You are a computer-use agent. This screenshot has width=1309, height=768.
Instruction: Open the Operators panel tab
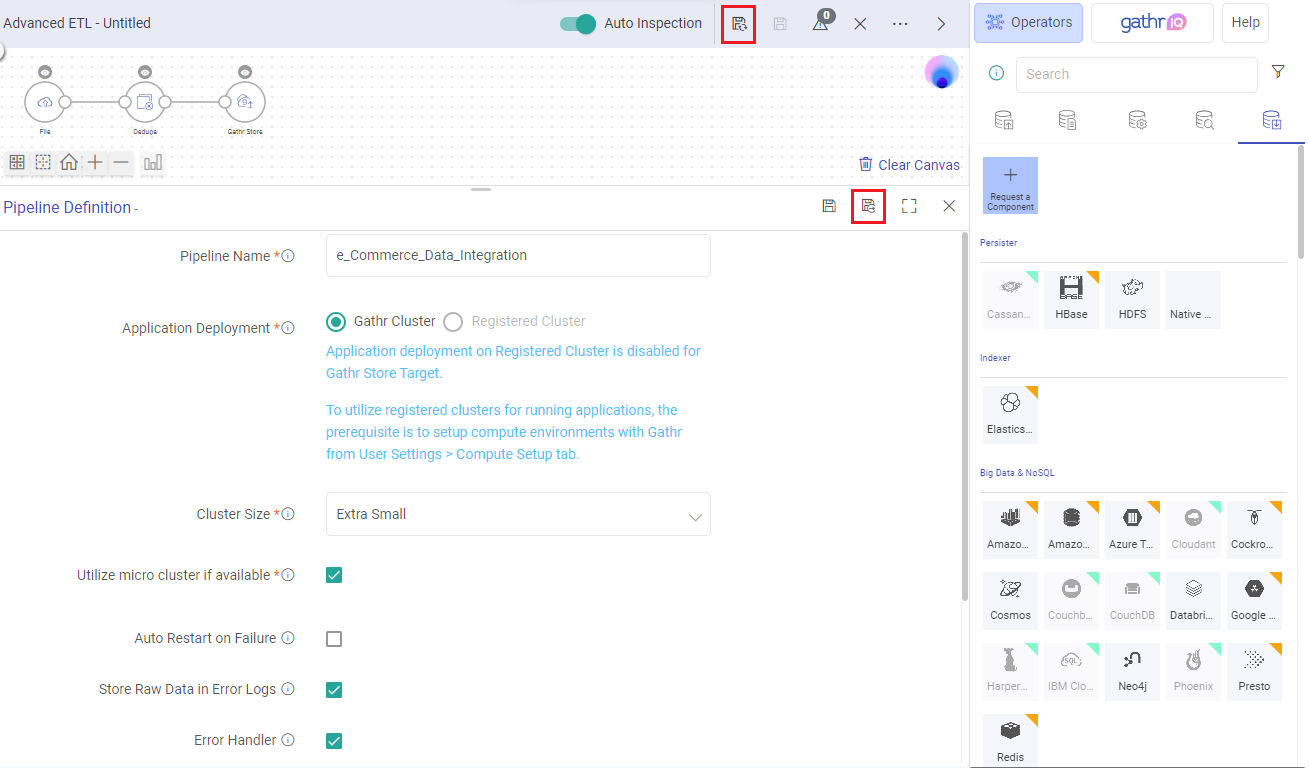[x=1028, y=23]
